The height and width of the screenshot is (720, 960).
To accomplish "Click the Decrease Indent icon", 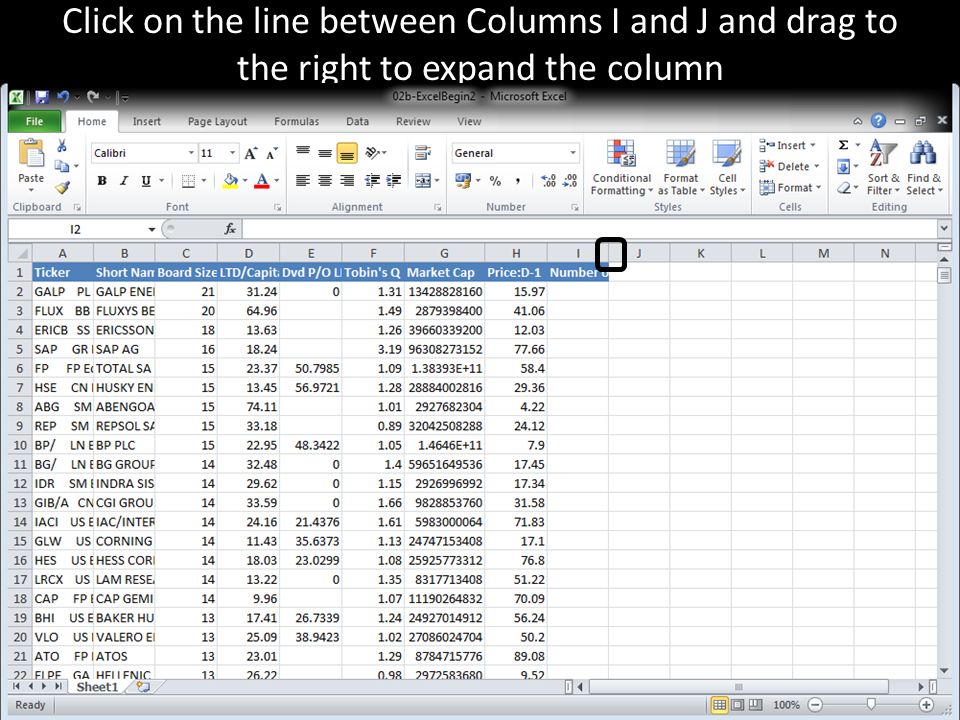I will pos(372,180).
